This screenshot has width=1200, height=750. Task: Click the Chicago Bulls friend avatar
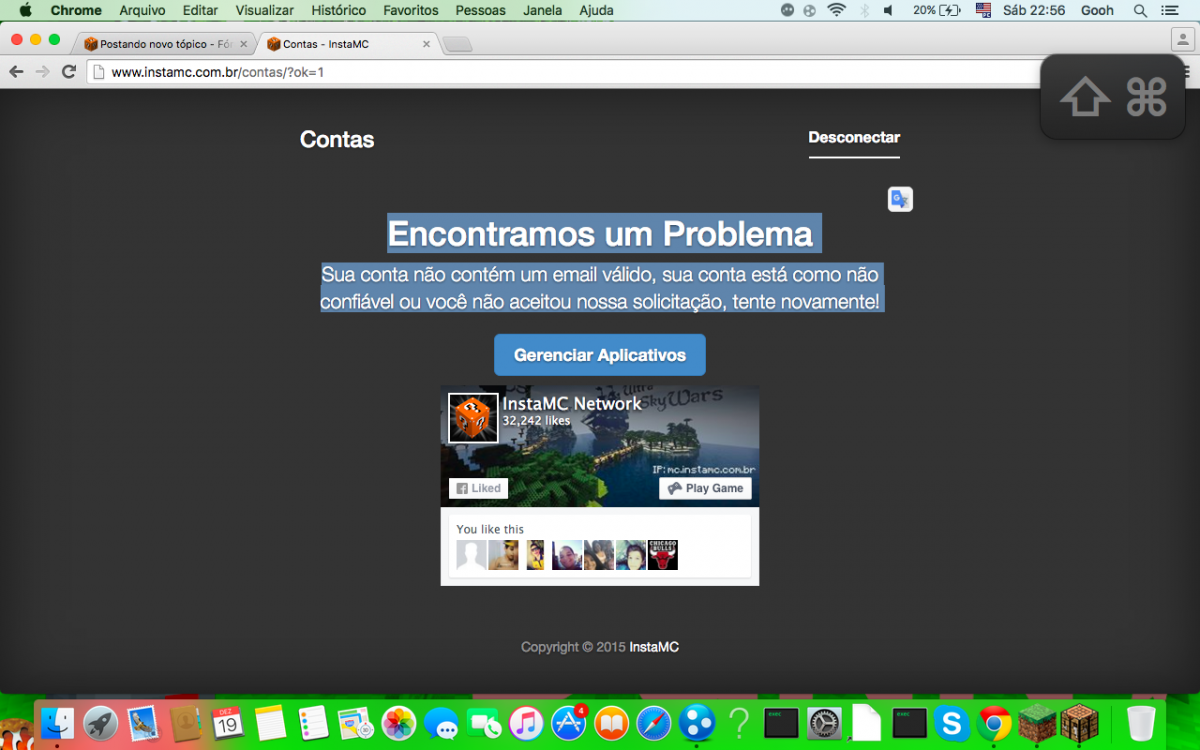point(663,555)
